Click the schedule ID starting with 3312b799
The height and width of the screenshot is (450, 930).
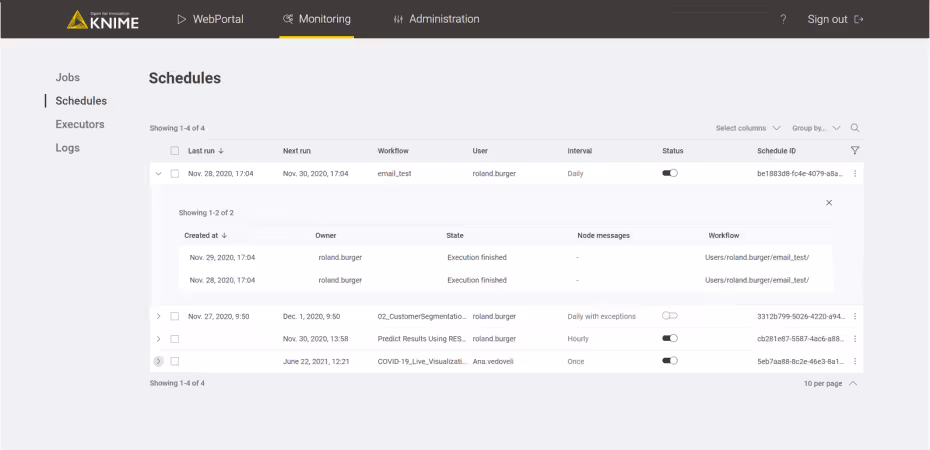pyautogui.click(x=801, y=317)
